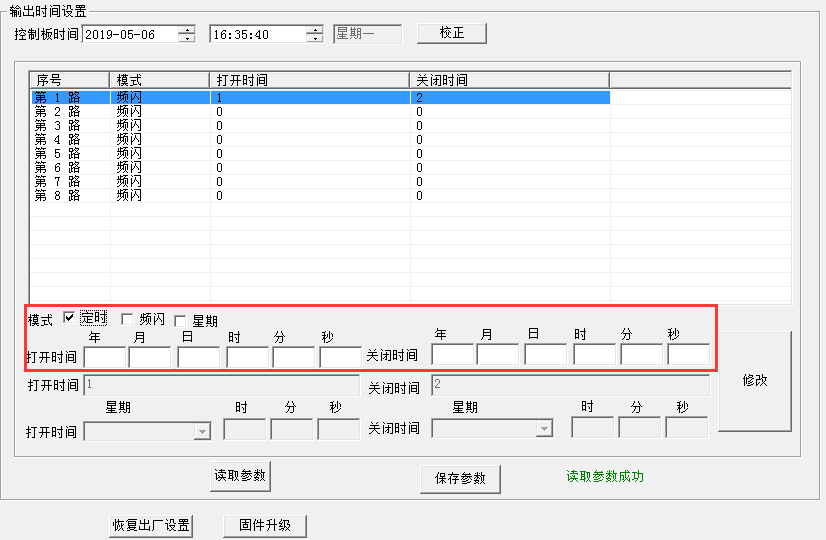826x540 pixels.
Task: Click the 关闭时间 field showing 2
Action: coord(571,385)
